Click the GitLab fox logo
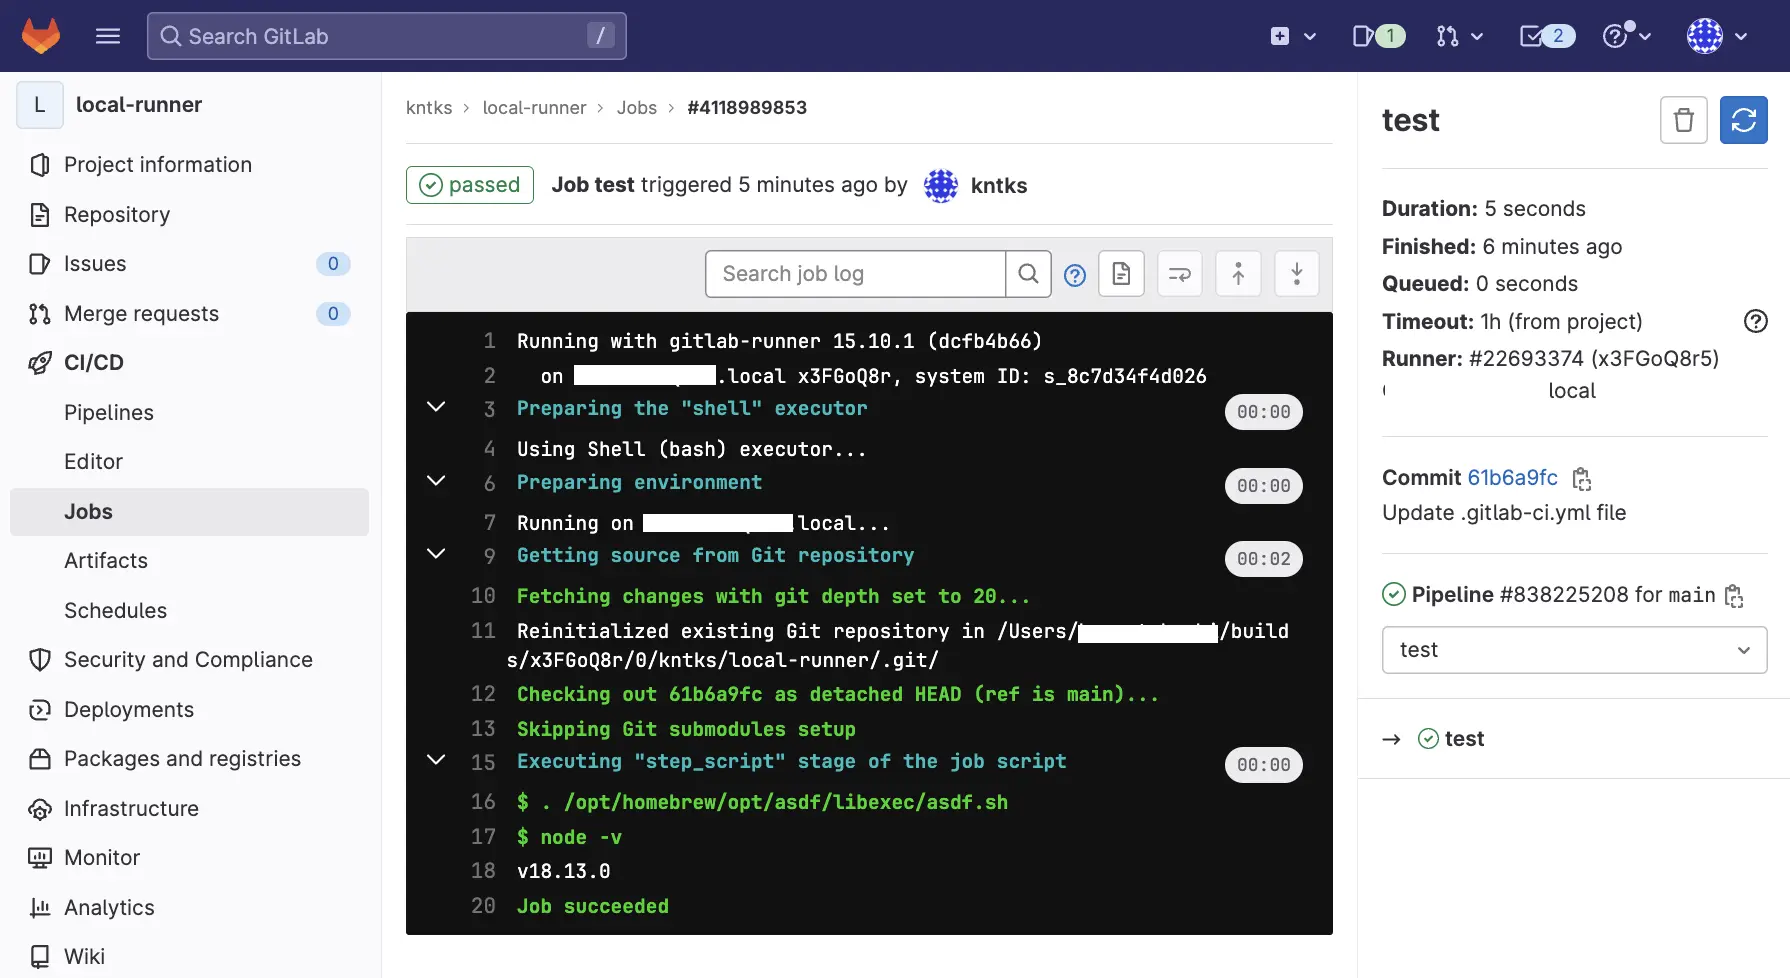The width and height of the screenshot is (1790, 978). tap(41, 36)
